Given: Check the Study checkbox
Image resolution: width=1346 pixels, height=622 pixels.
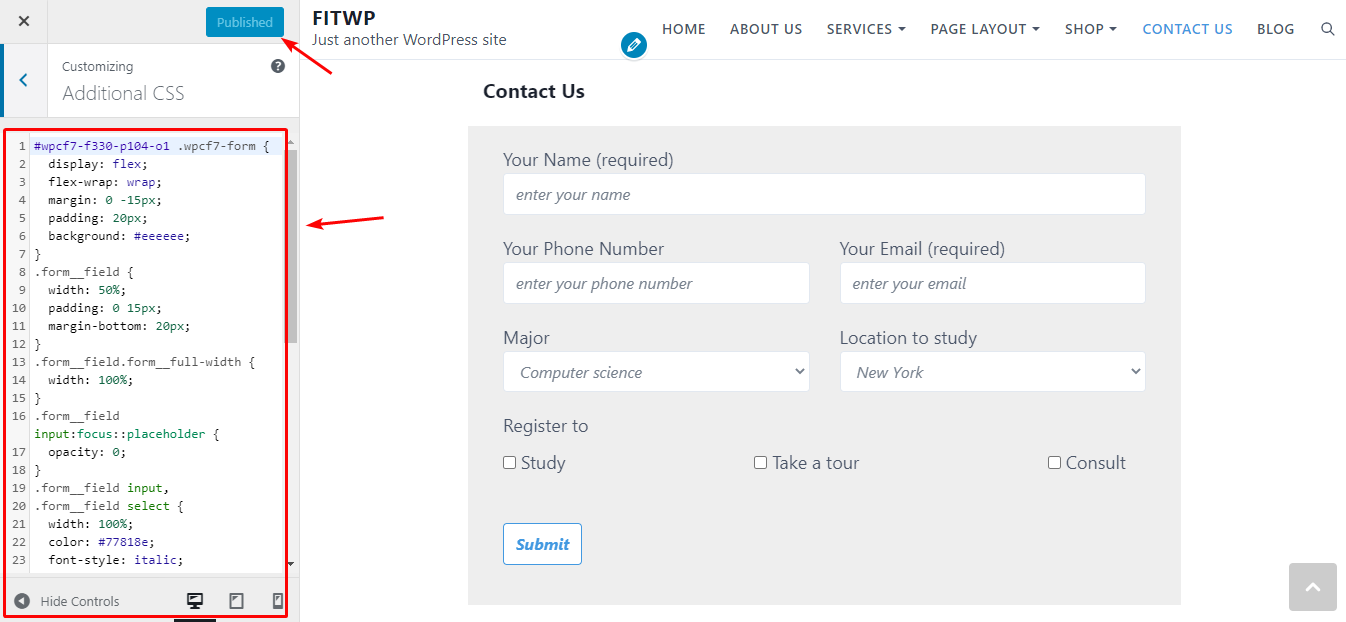Looking at the screenshot, I should 510,463.
